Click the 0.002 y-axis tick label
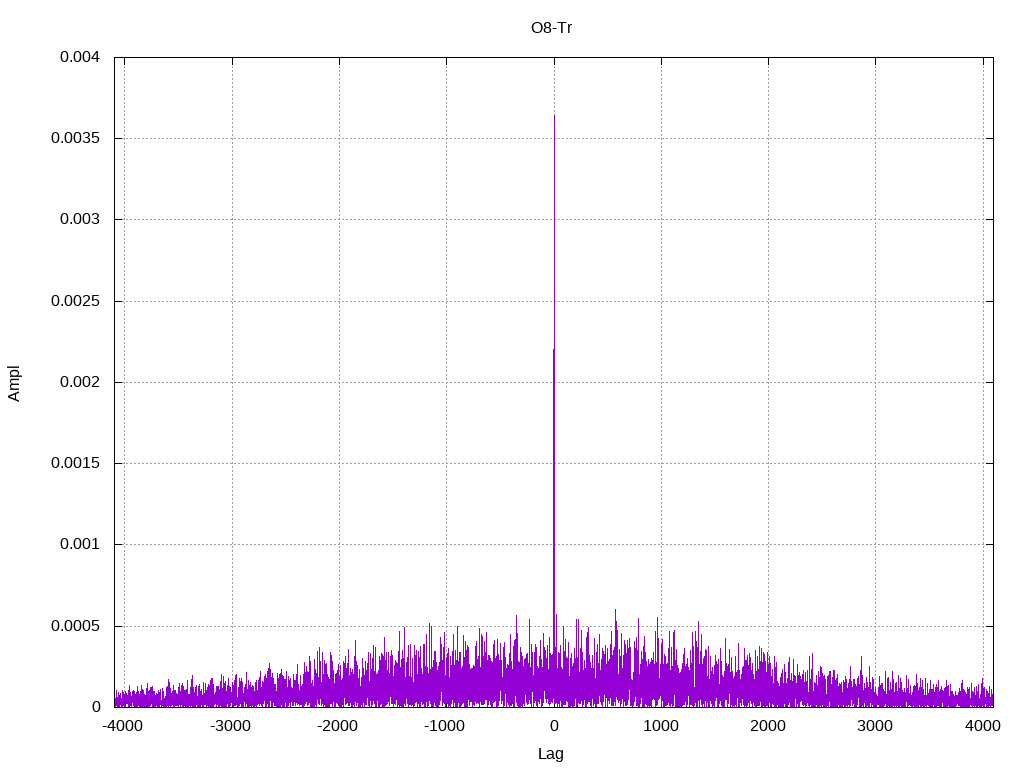Screen dimensions: 1024x768 point(80,382)
